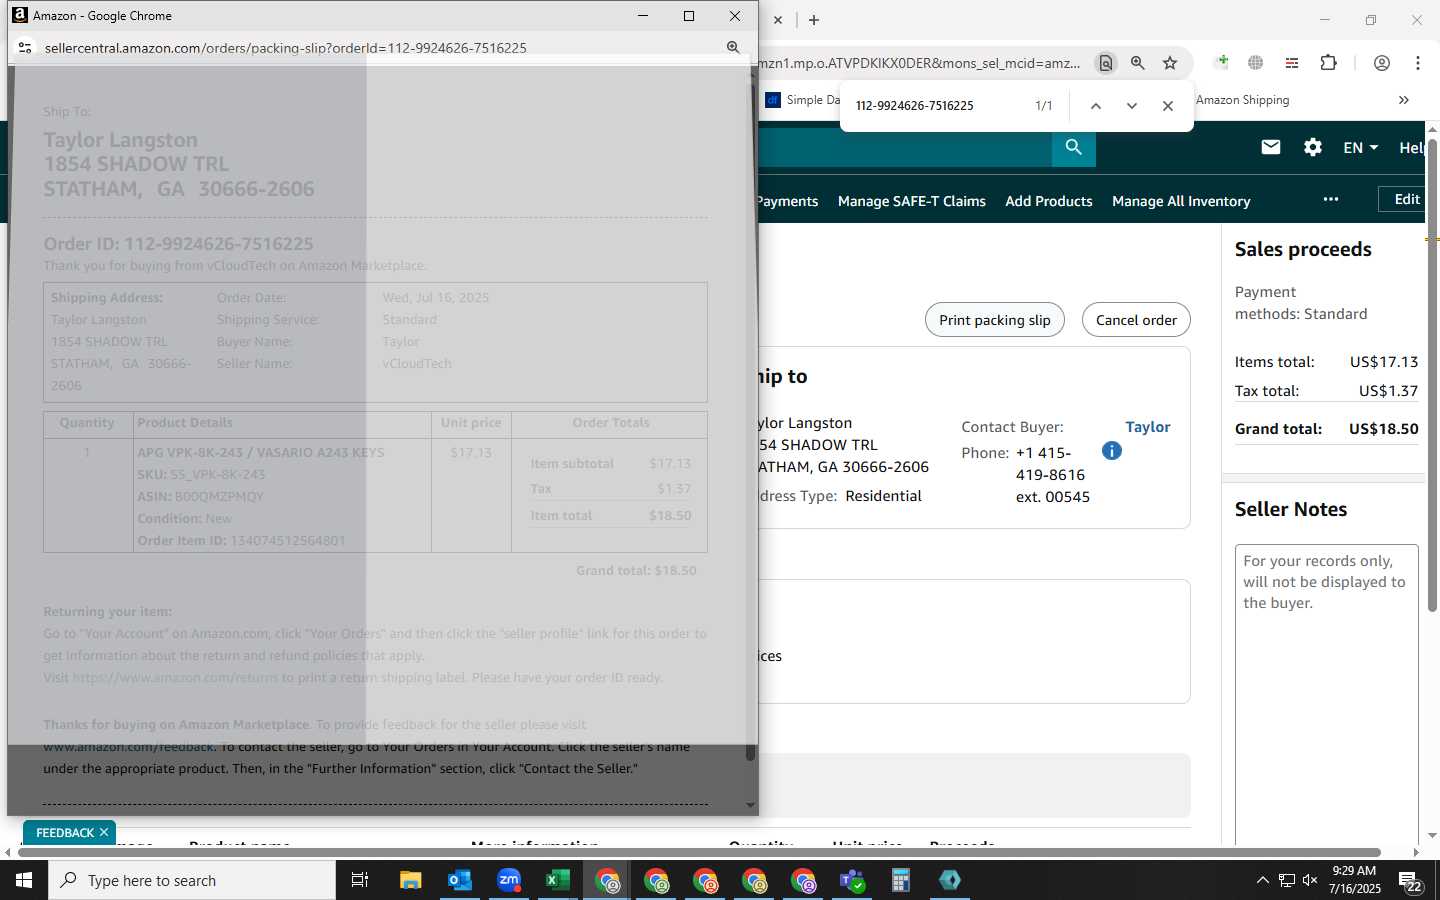Click the Amazon Shipping bookmark
1440x900 pixels.
(x=1242, y=100)
